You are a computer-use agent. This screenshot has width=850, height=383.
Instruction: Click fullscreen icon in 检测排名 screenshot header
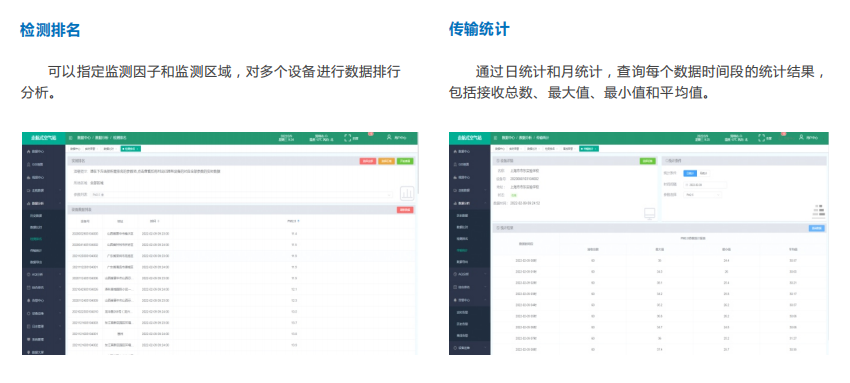(x=347, y=138)
